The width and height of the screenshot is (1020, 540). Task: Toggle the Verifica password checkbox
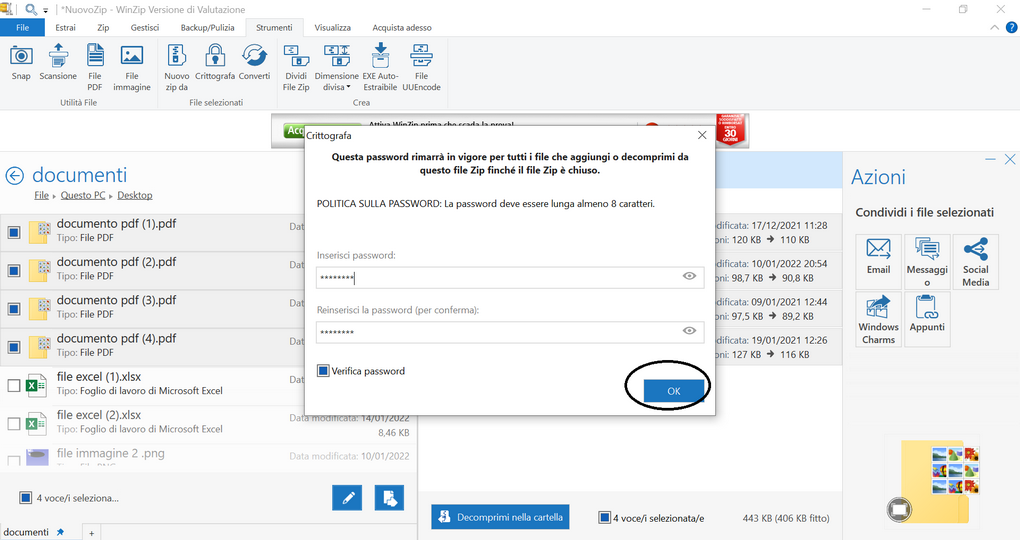point(323,371)
